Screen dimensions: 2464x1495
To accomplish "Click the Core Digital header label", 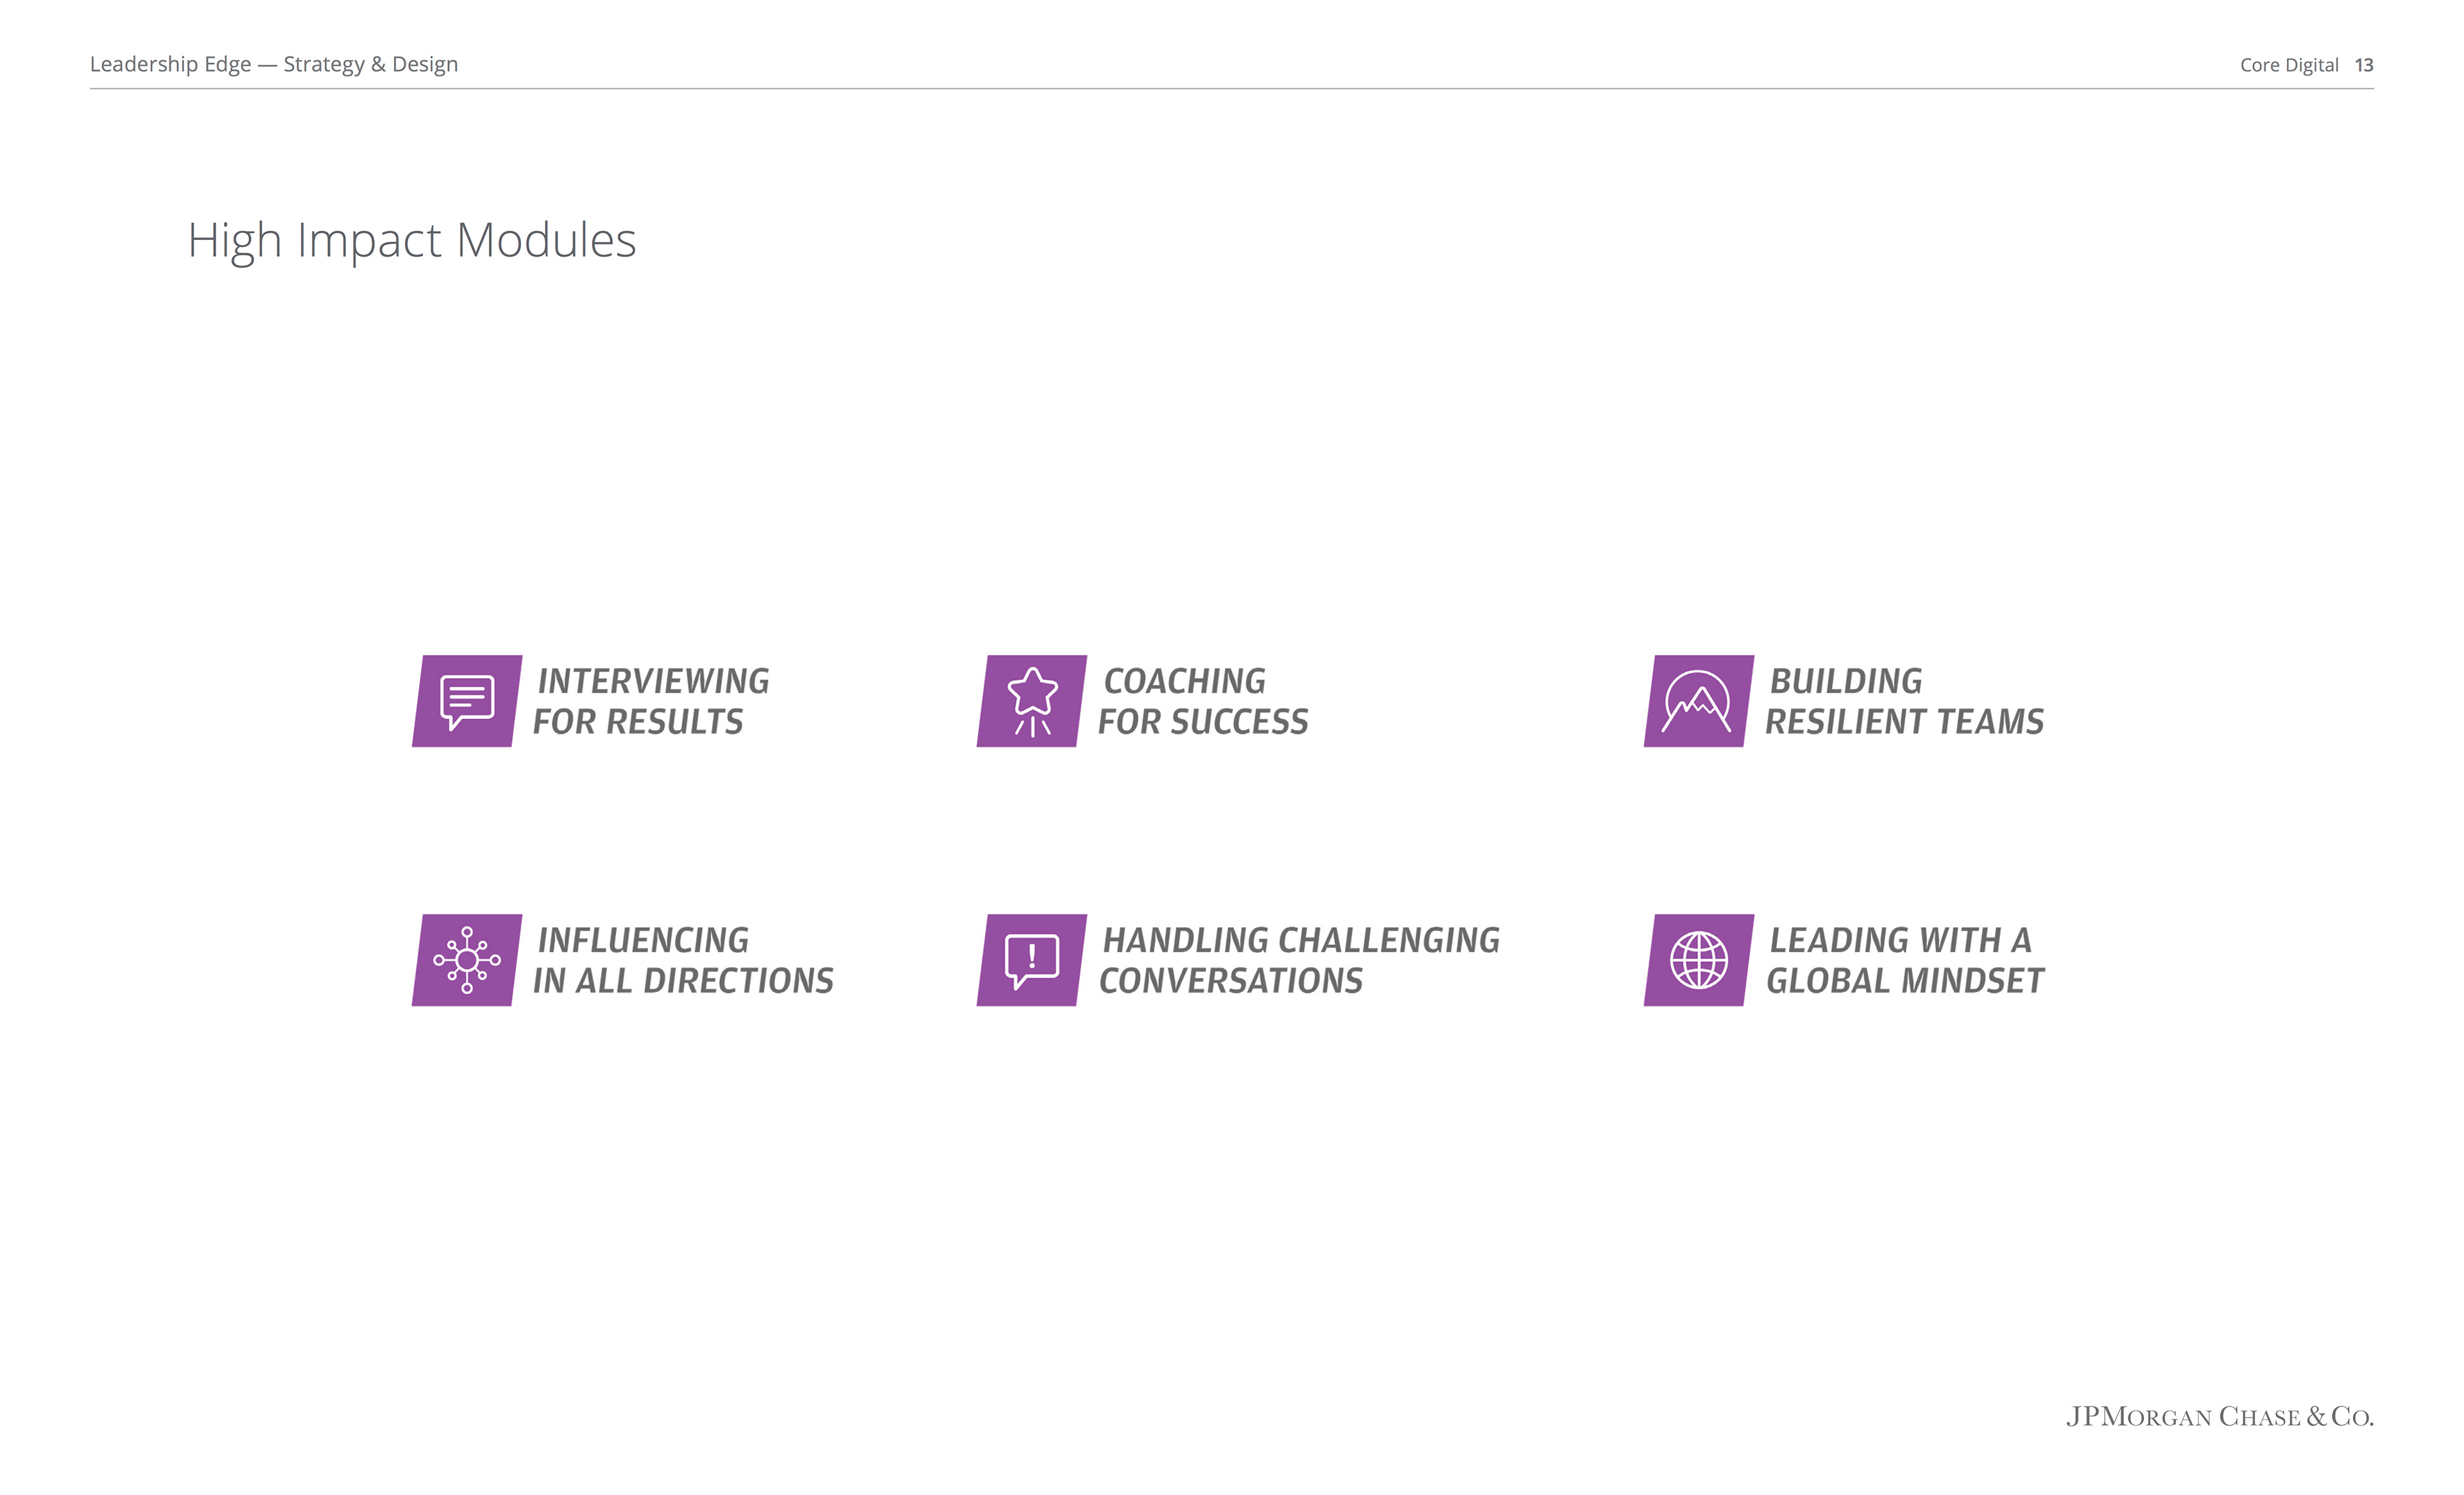I will 2289,65.
